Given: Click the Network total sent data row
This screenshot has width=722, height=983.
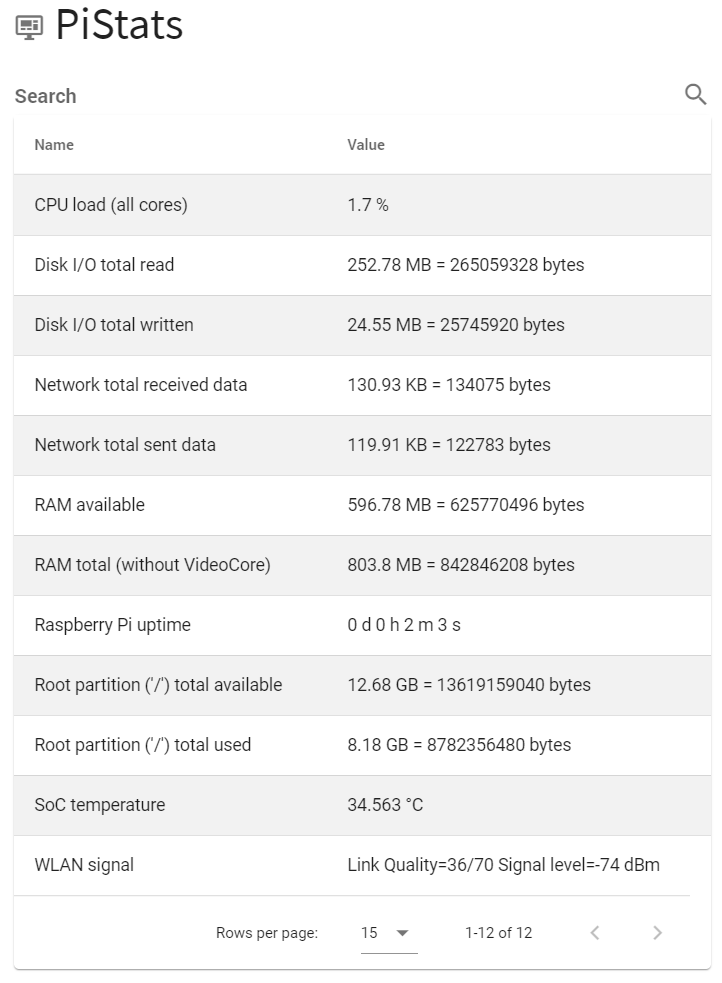Looking at the screenshot, I should pos(362,445).
